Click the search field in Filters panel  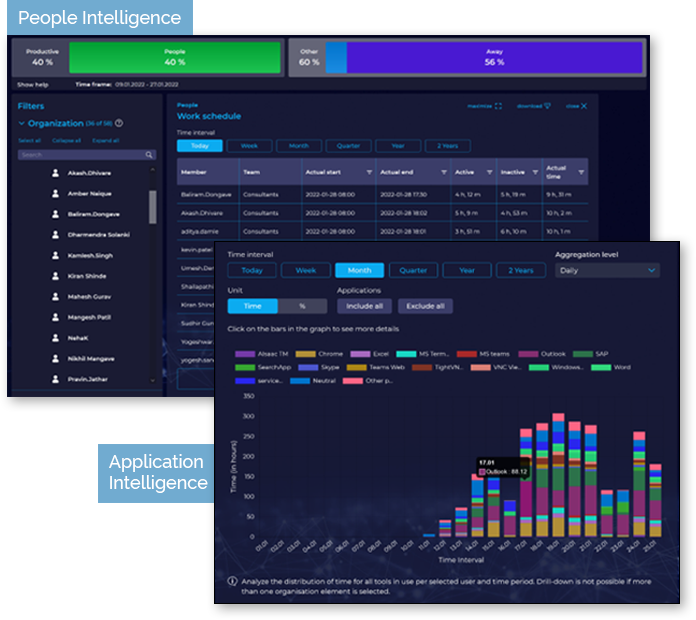coord(80,155)
